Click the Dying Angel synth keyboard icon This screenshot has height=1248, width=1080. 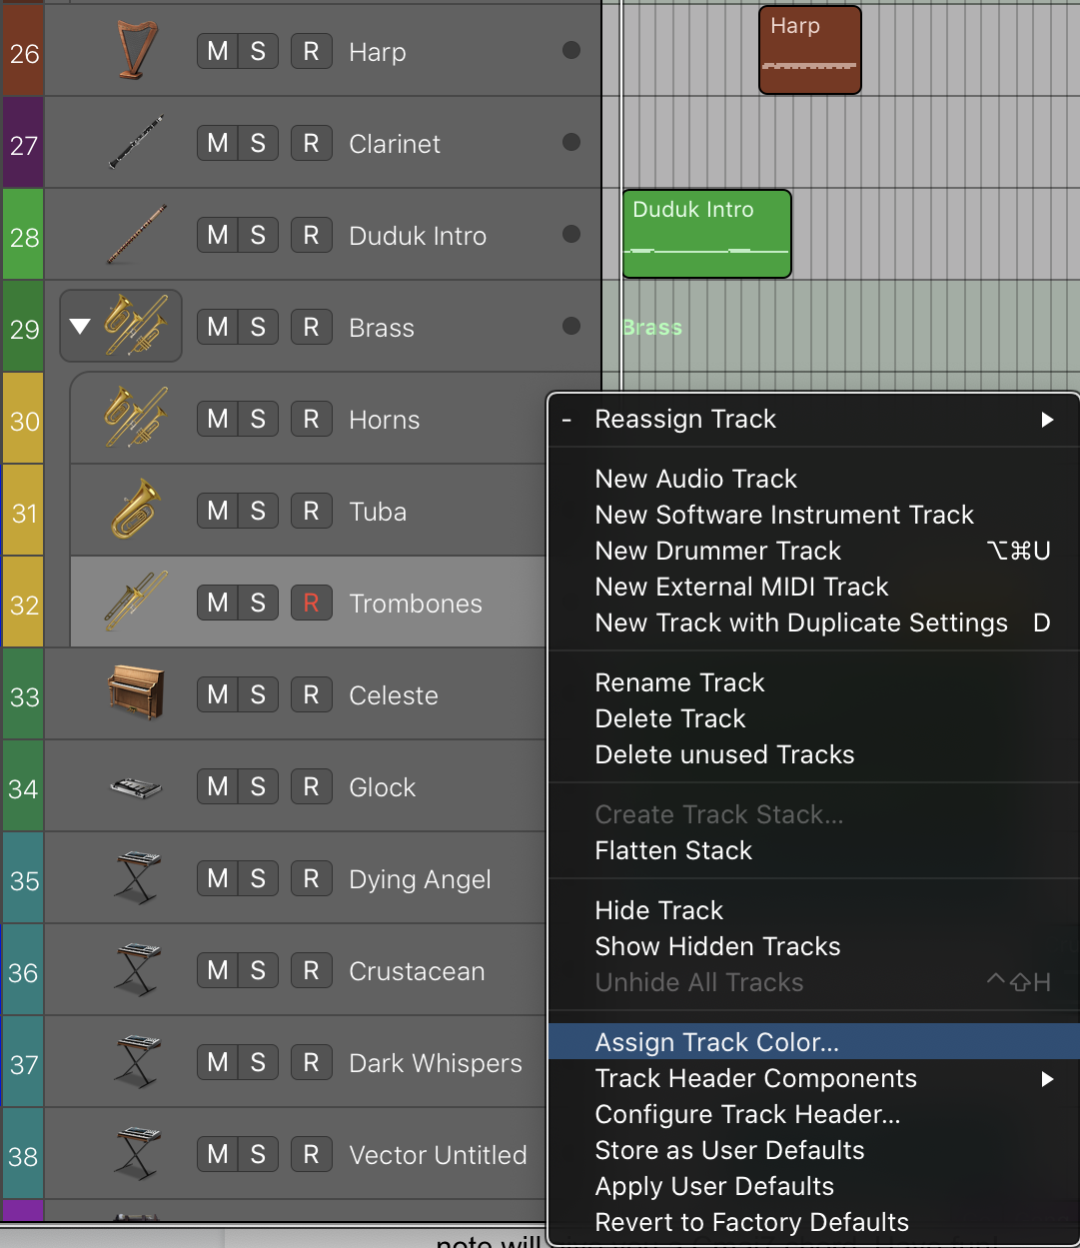coord(134,879)
